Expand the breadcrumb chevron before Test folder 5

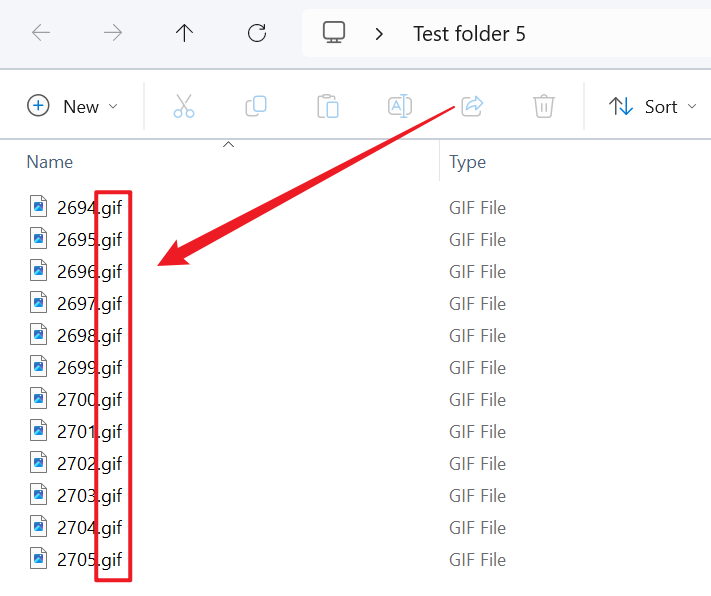click(x=379, y=34)
